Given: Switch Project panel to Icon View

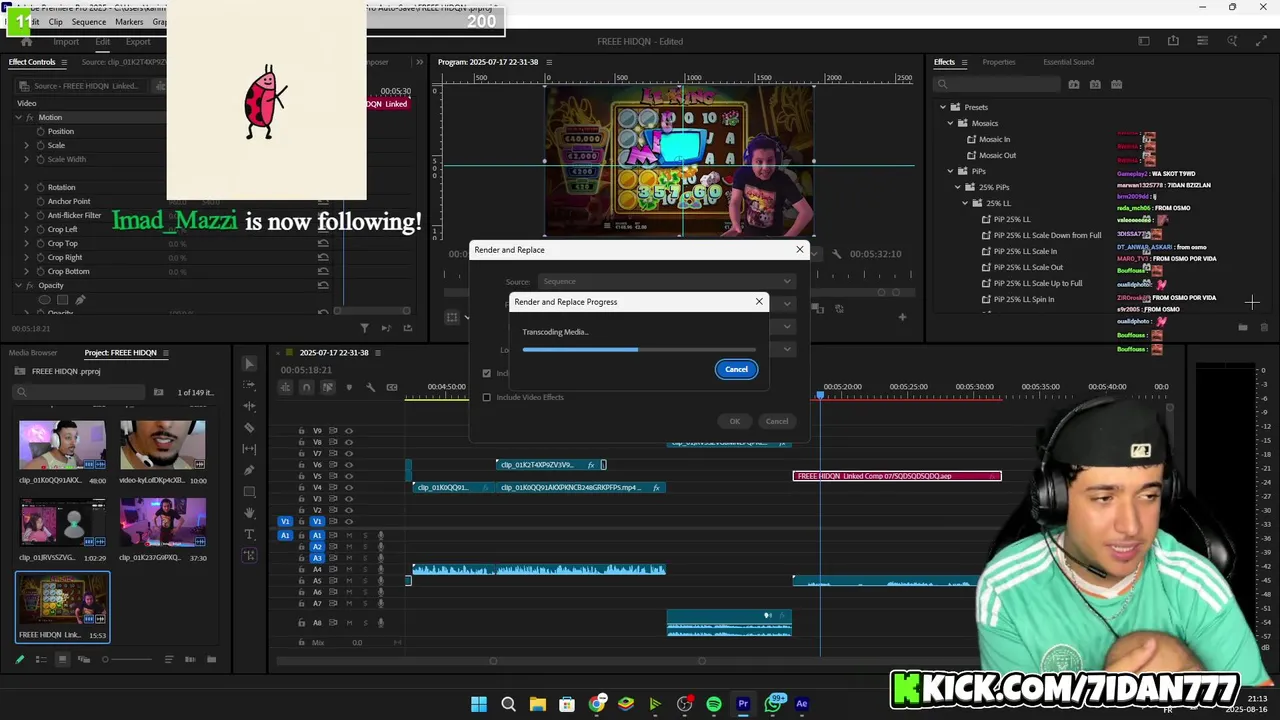Looking at the screenshot, I should tap(62, 659).
